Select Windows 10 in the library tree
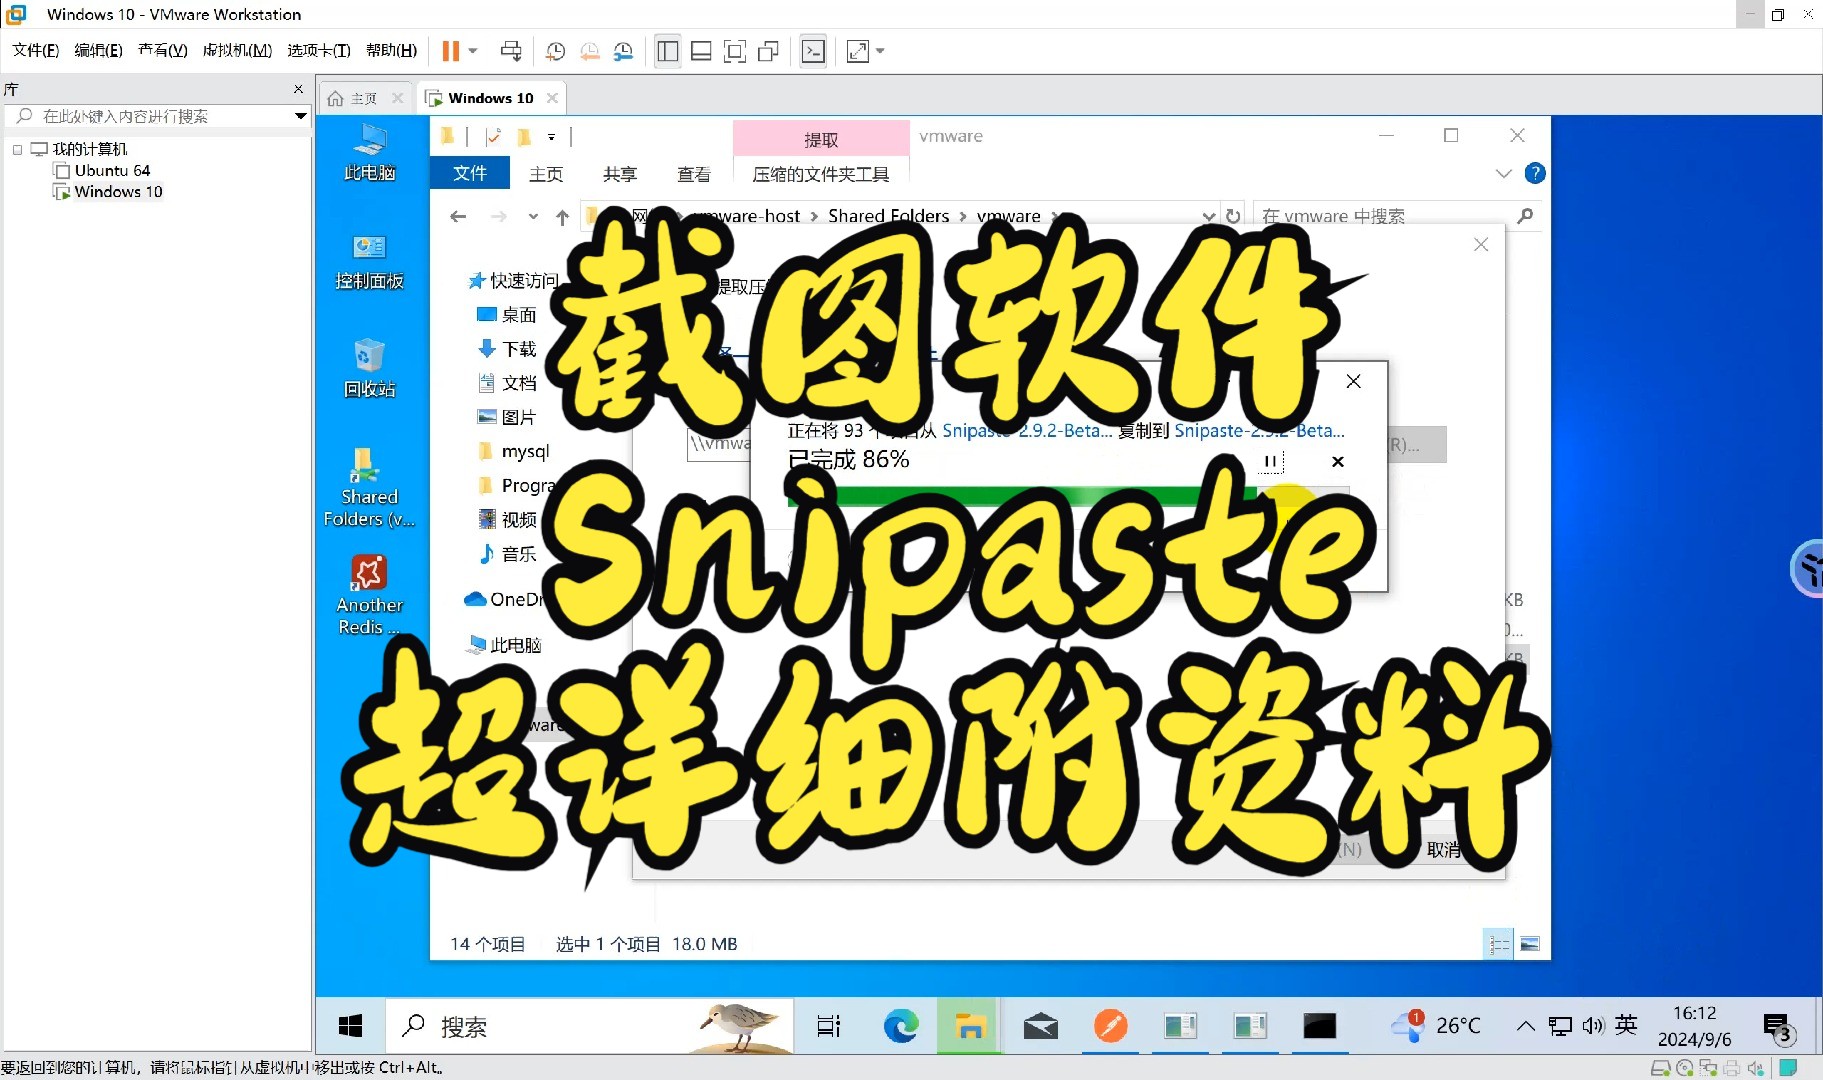This screenshot has height=1080, width=1823. click(x=118, y=191)
